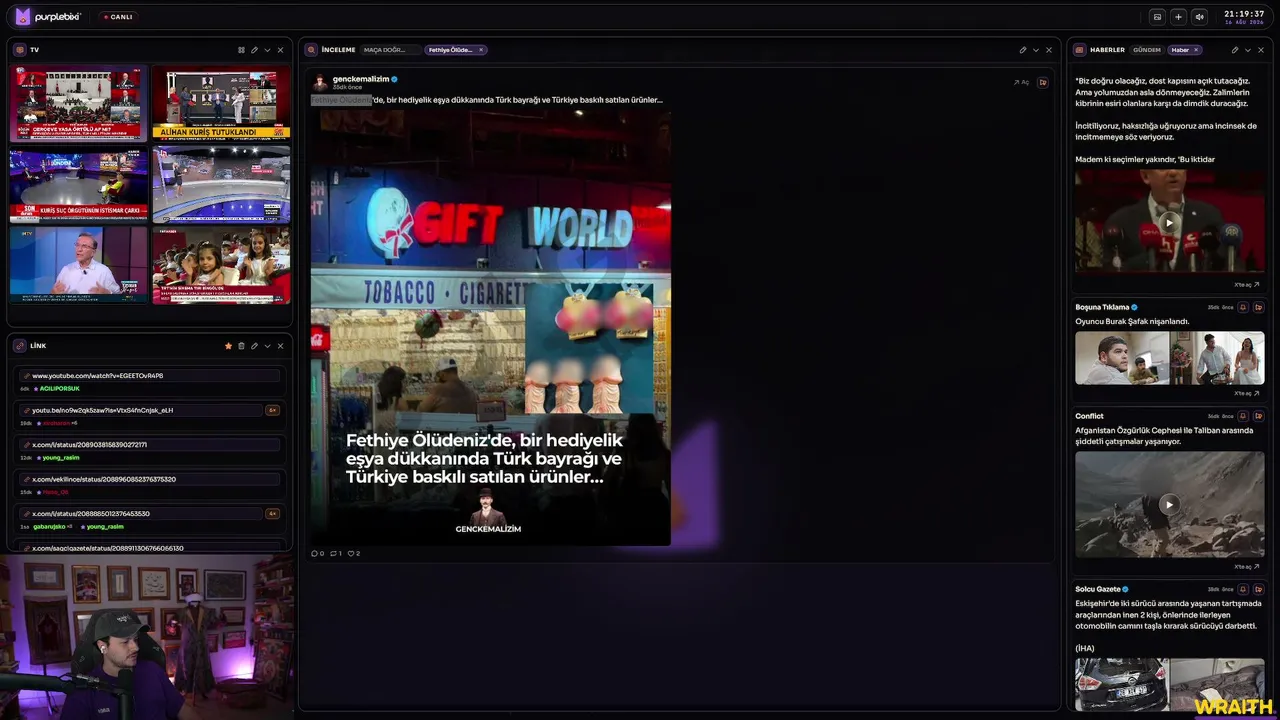Open the youtu.be/no9w2qk5zaw link
This screenshot has height=720, width=1280.
tap(140, 410)
